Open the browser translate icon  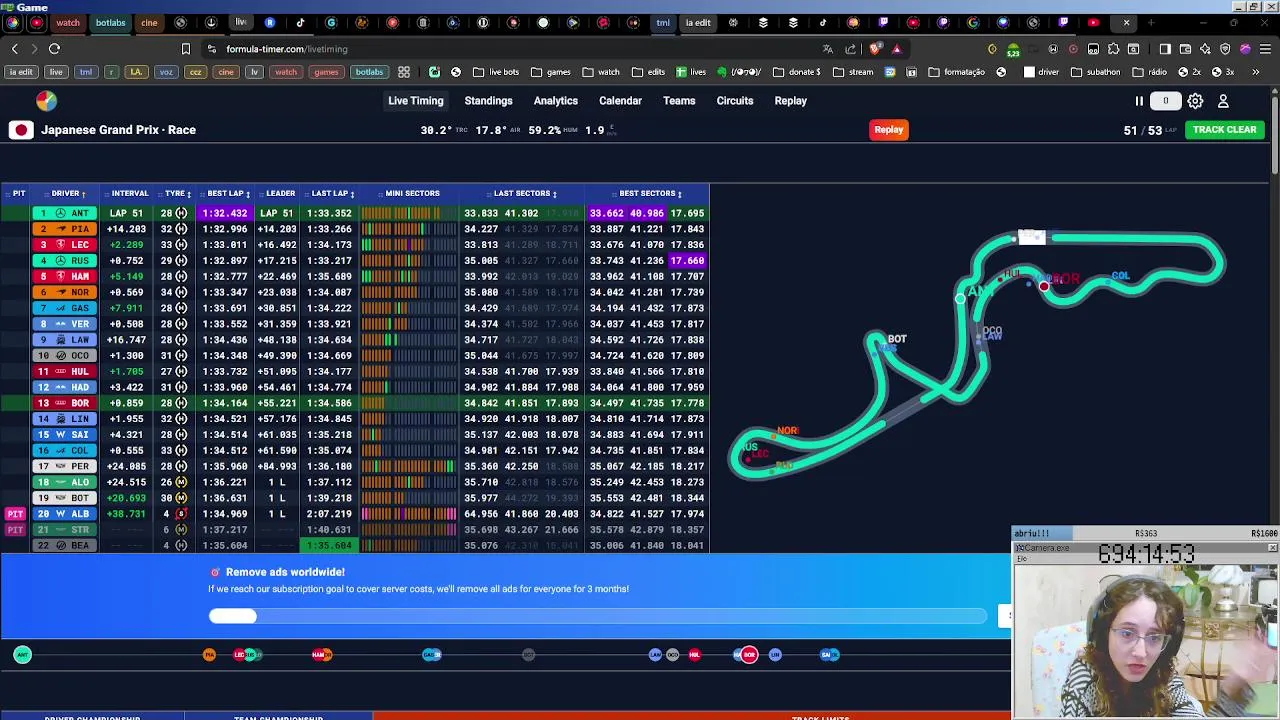pyautogui.click(x=827, y=48)
